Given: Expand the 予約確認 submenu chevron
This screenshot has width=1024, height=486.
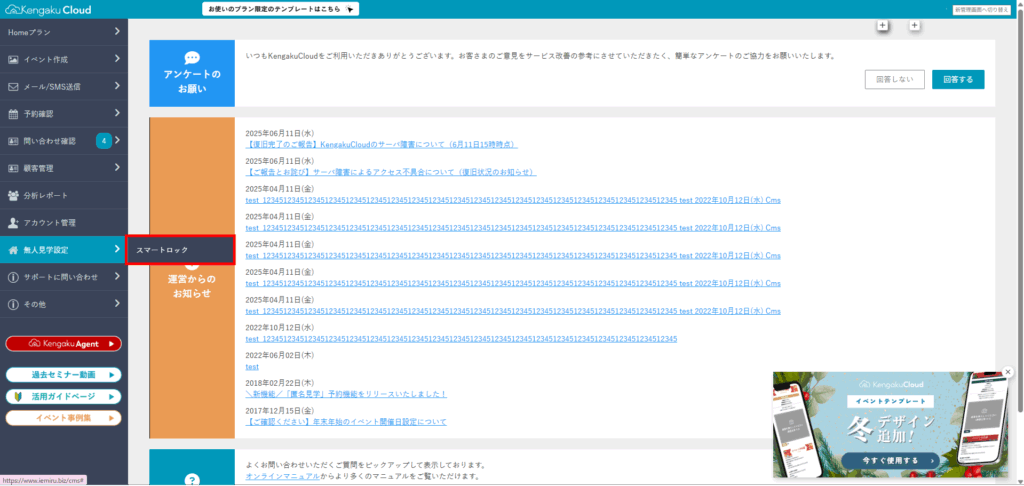Looking at the screenshot, I should [117, 113].
